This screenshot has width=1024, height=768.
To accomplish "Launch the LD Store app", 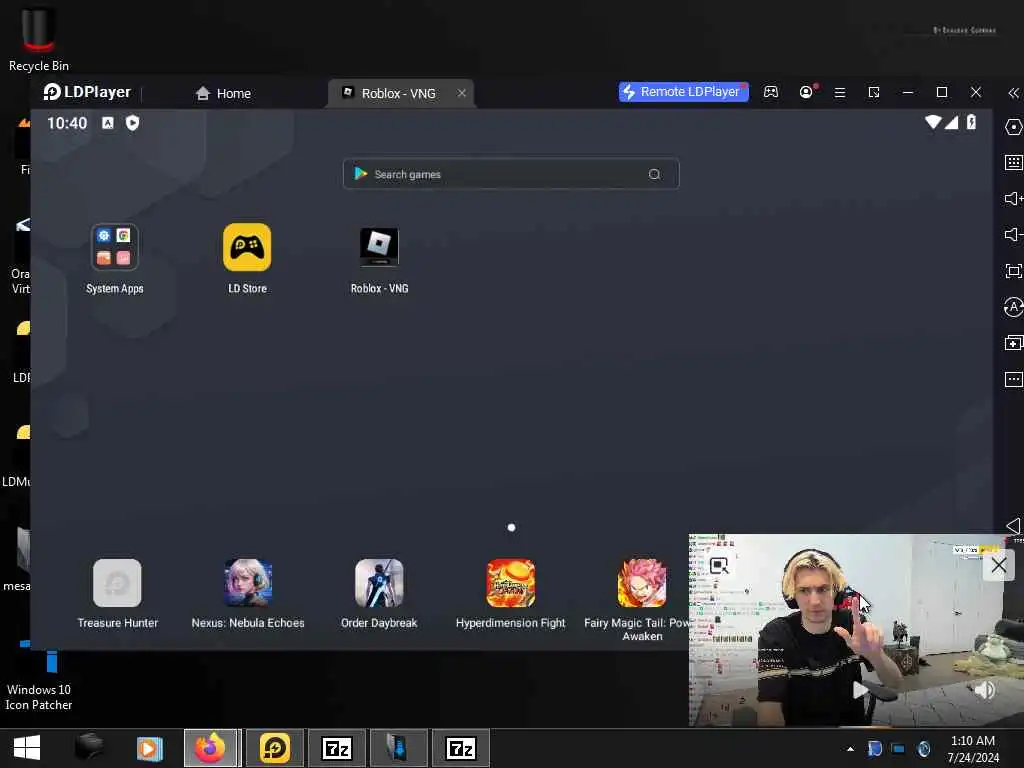I will tap(247, 247).
